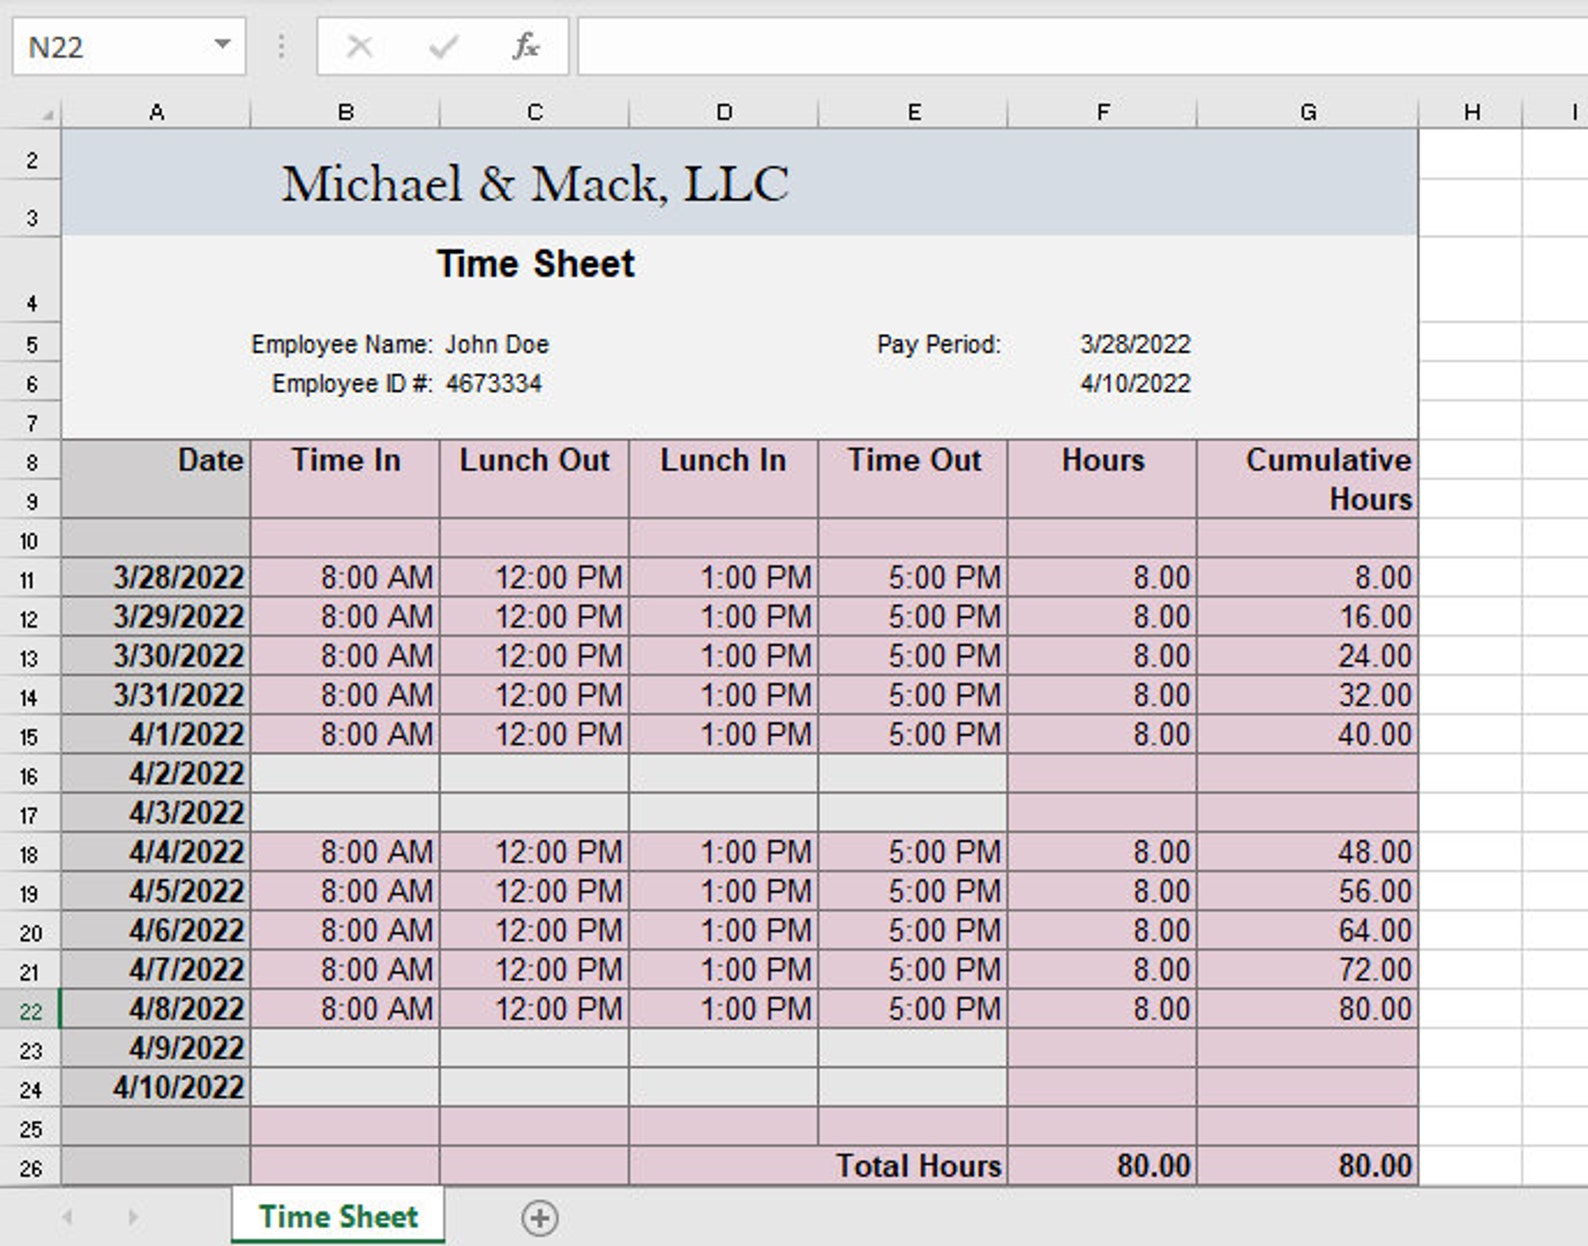Click the Cancel X icon in formula bar
Viewport: 1588px width, 1246px height.
[359, 46]
